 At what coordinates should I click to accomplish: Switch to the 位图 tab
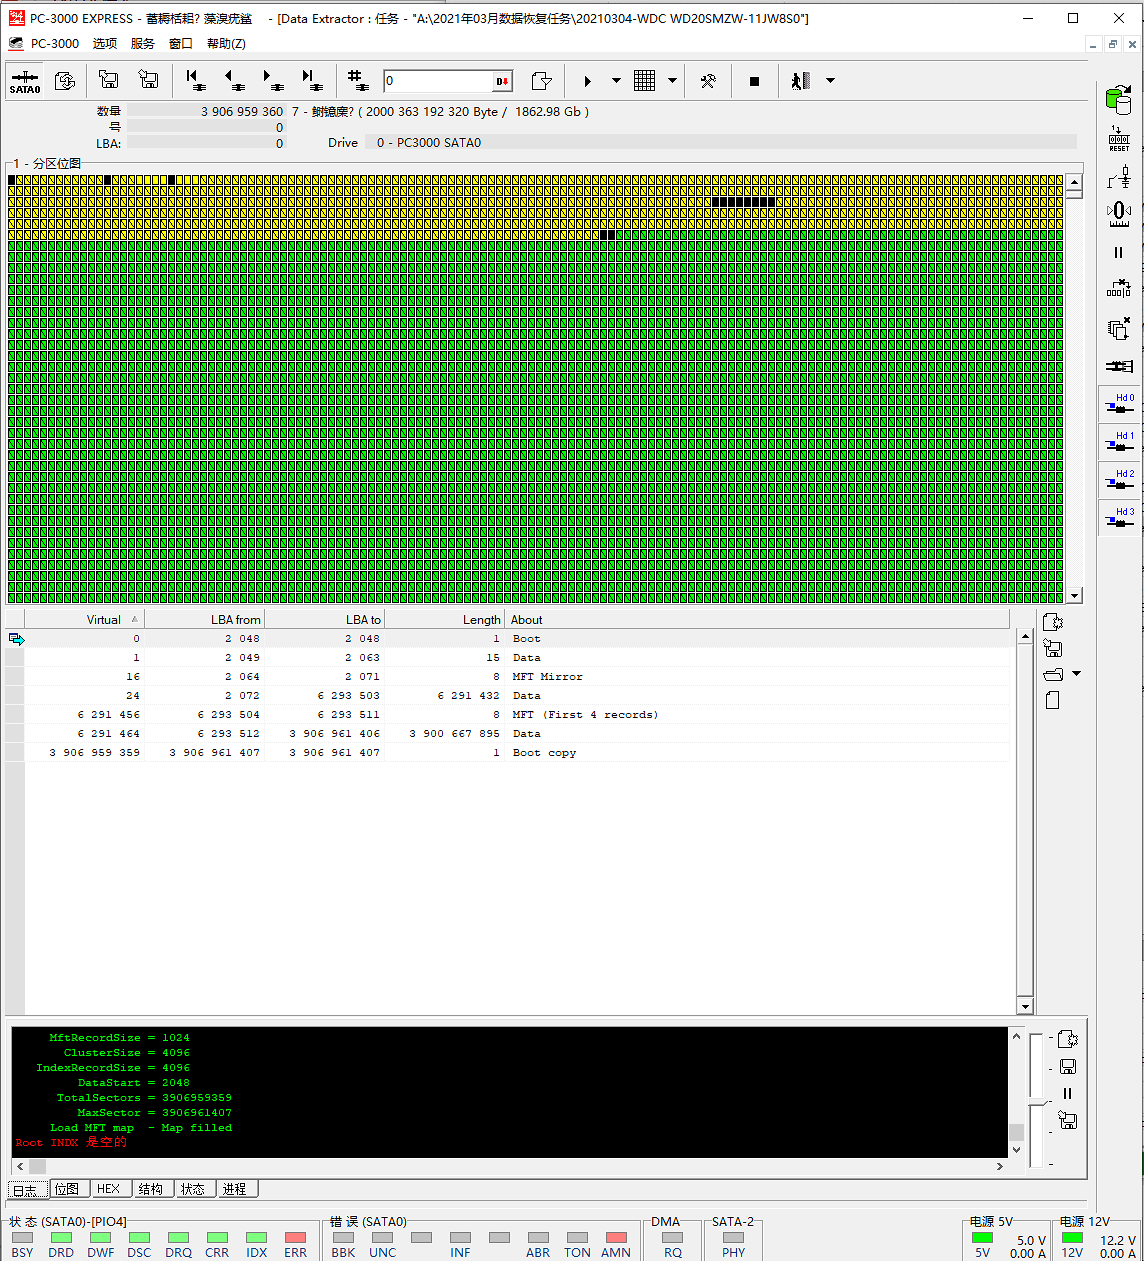[x=67, y=1189]
